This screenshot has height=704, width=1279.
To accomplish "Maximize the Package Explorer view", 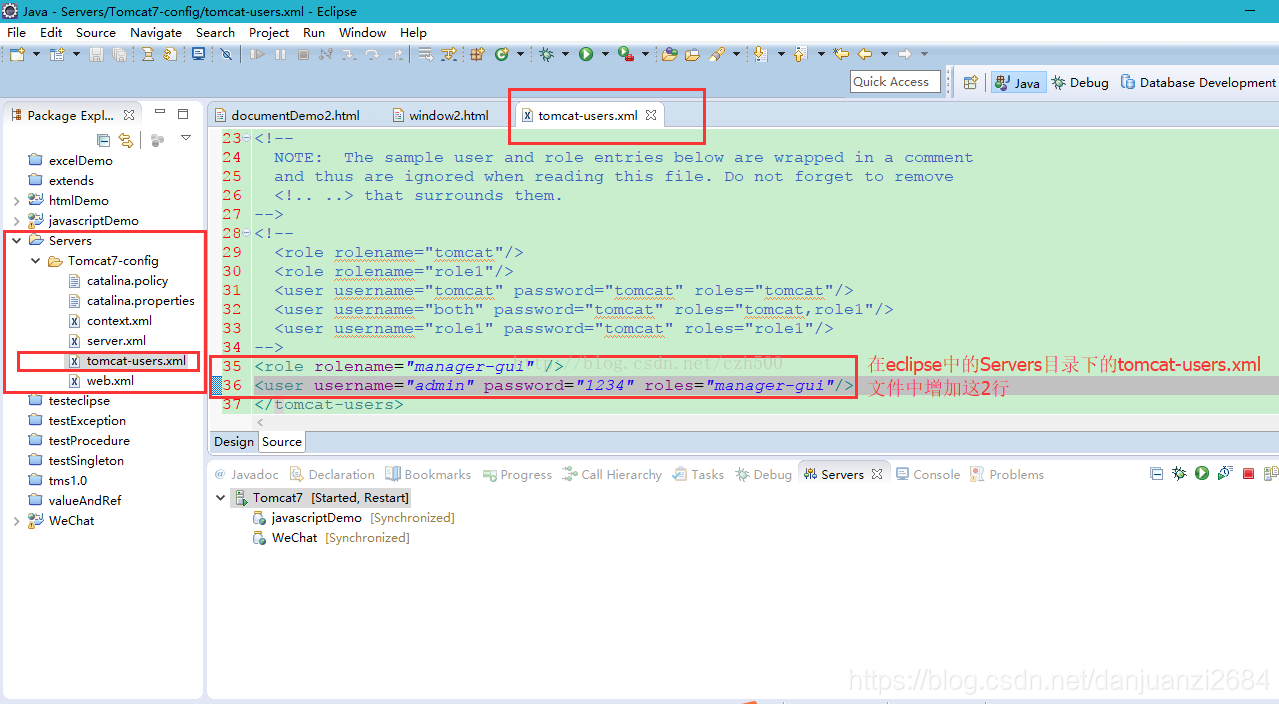I will click(x=183, y=114).
